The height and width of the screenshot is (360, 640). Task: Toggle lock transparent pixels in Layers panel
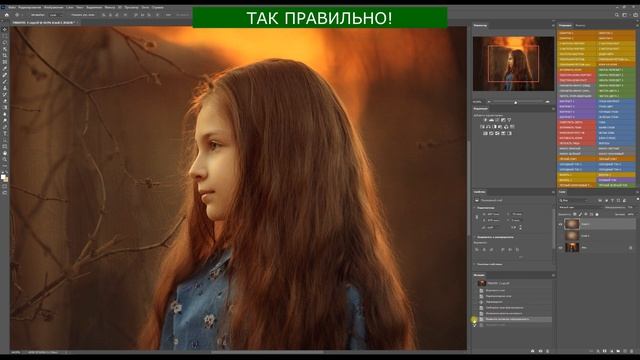pos(575,214)
